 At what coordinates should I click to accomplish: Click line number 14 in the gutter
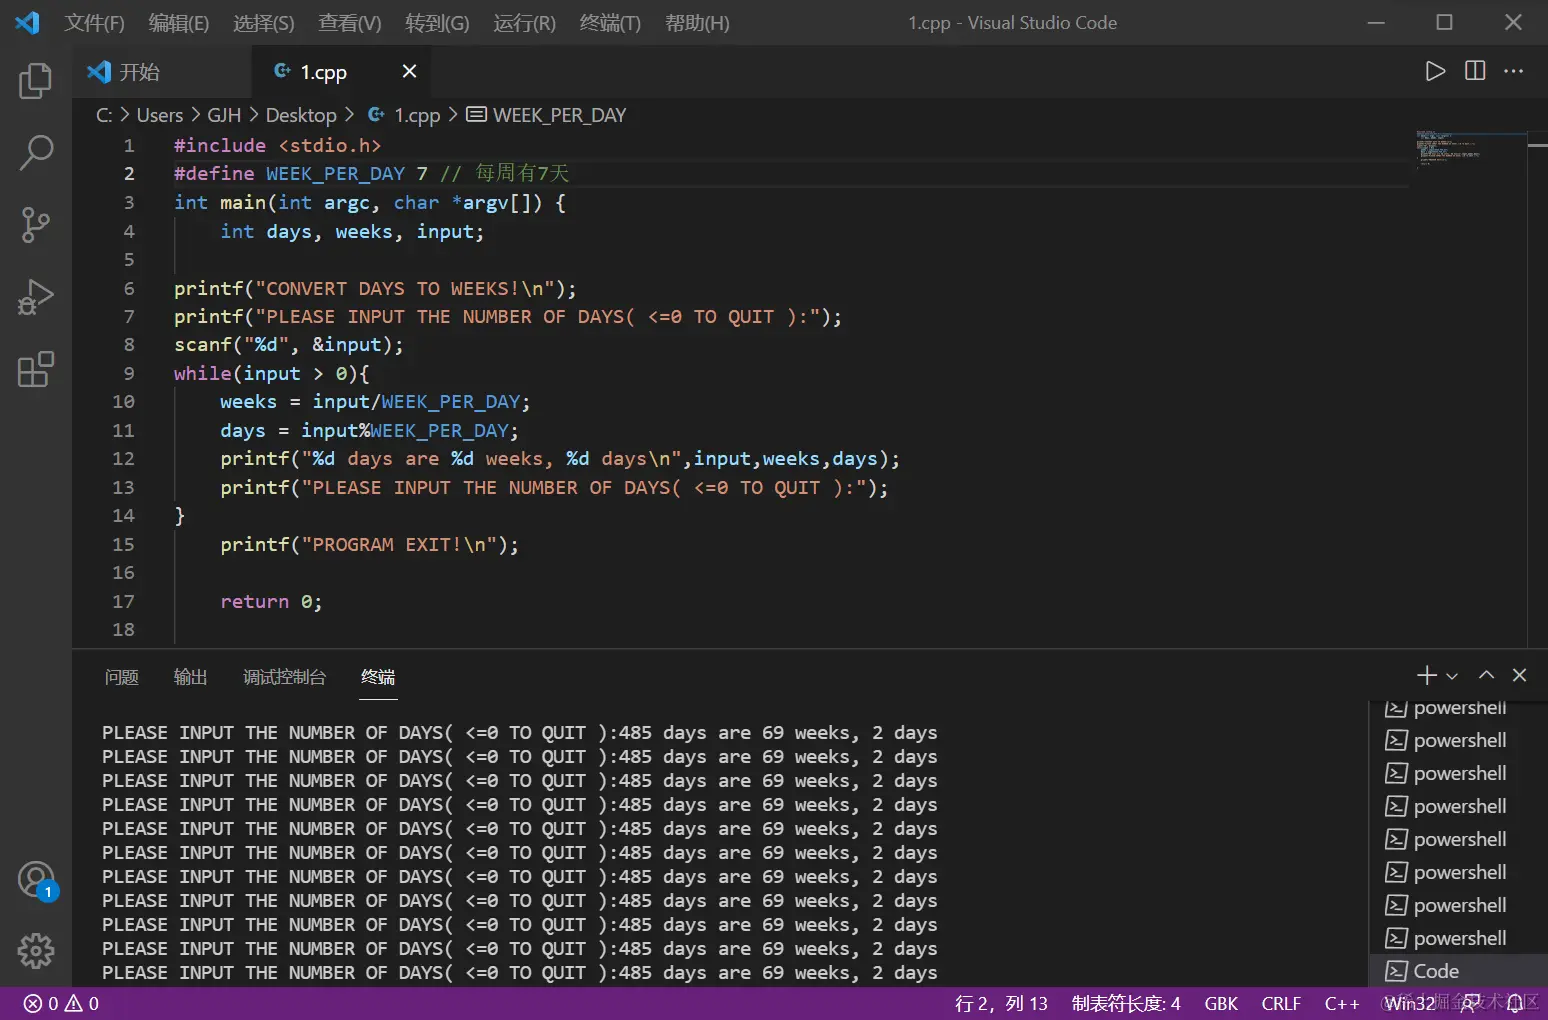[x=123, y=516]
